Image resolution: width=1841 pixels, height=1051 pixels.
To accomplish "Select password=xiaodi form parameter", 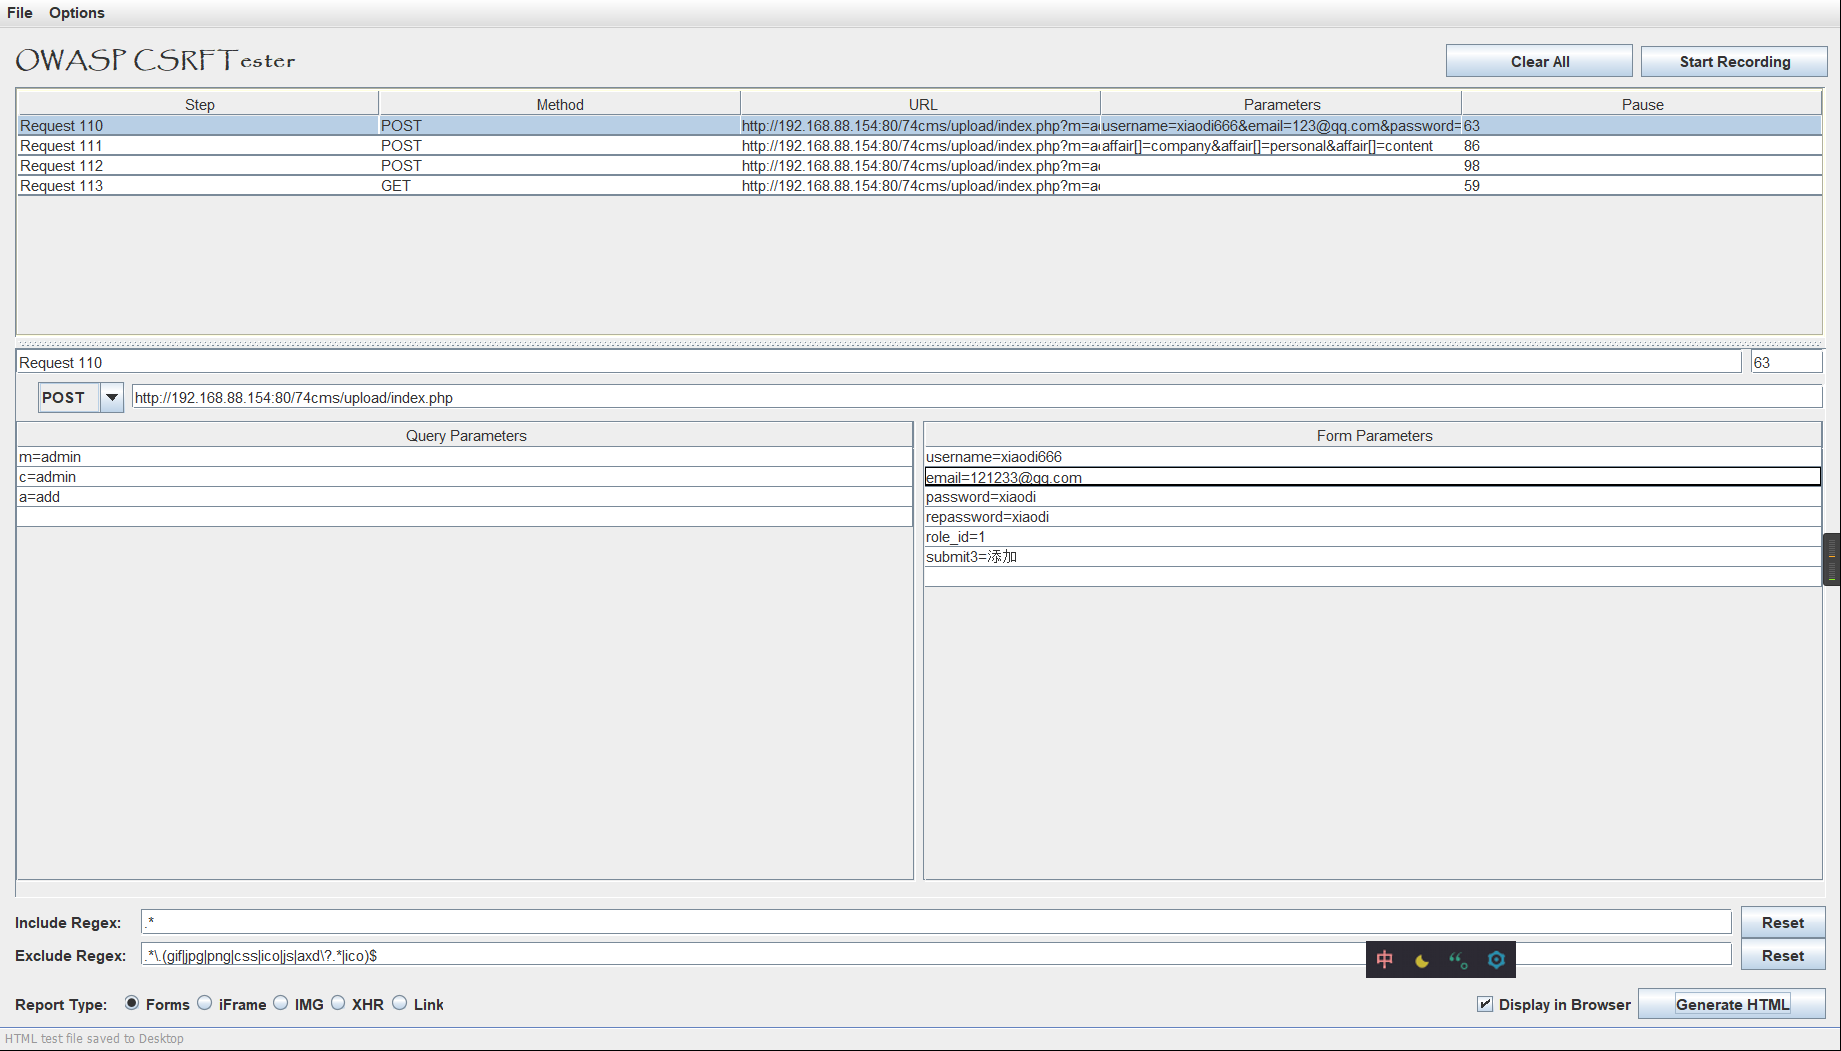I will [x=1372, y=497].
